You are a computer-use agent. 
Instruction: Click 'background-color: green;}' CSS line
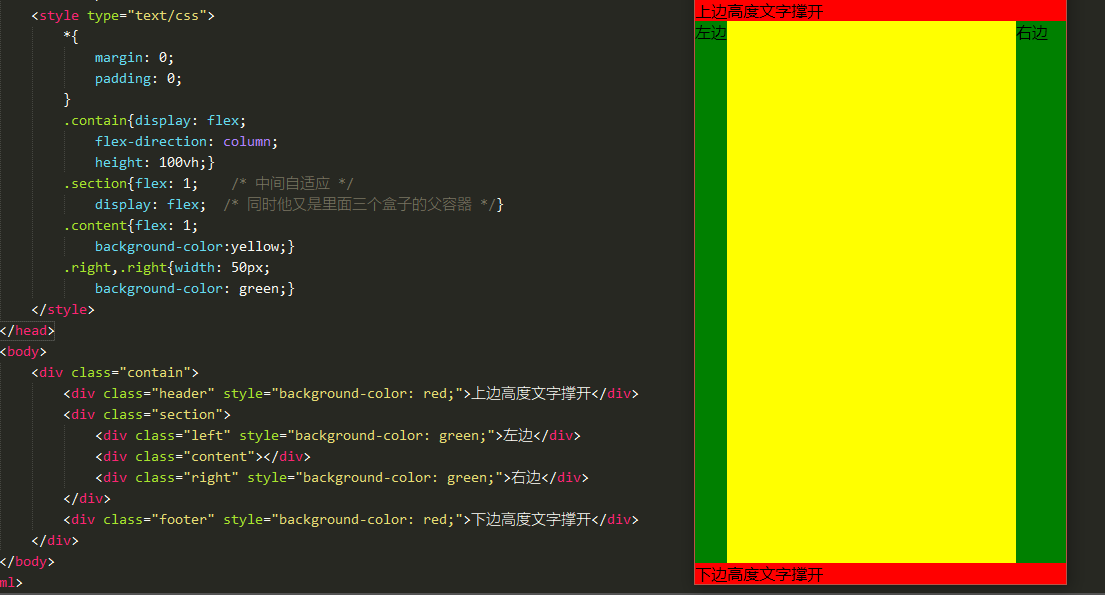pyautogui.click(x=195, y=289)
